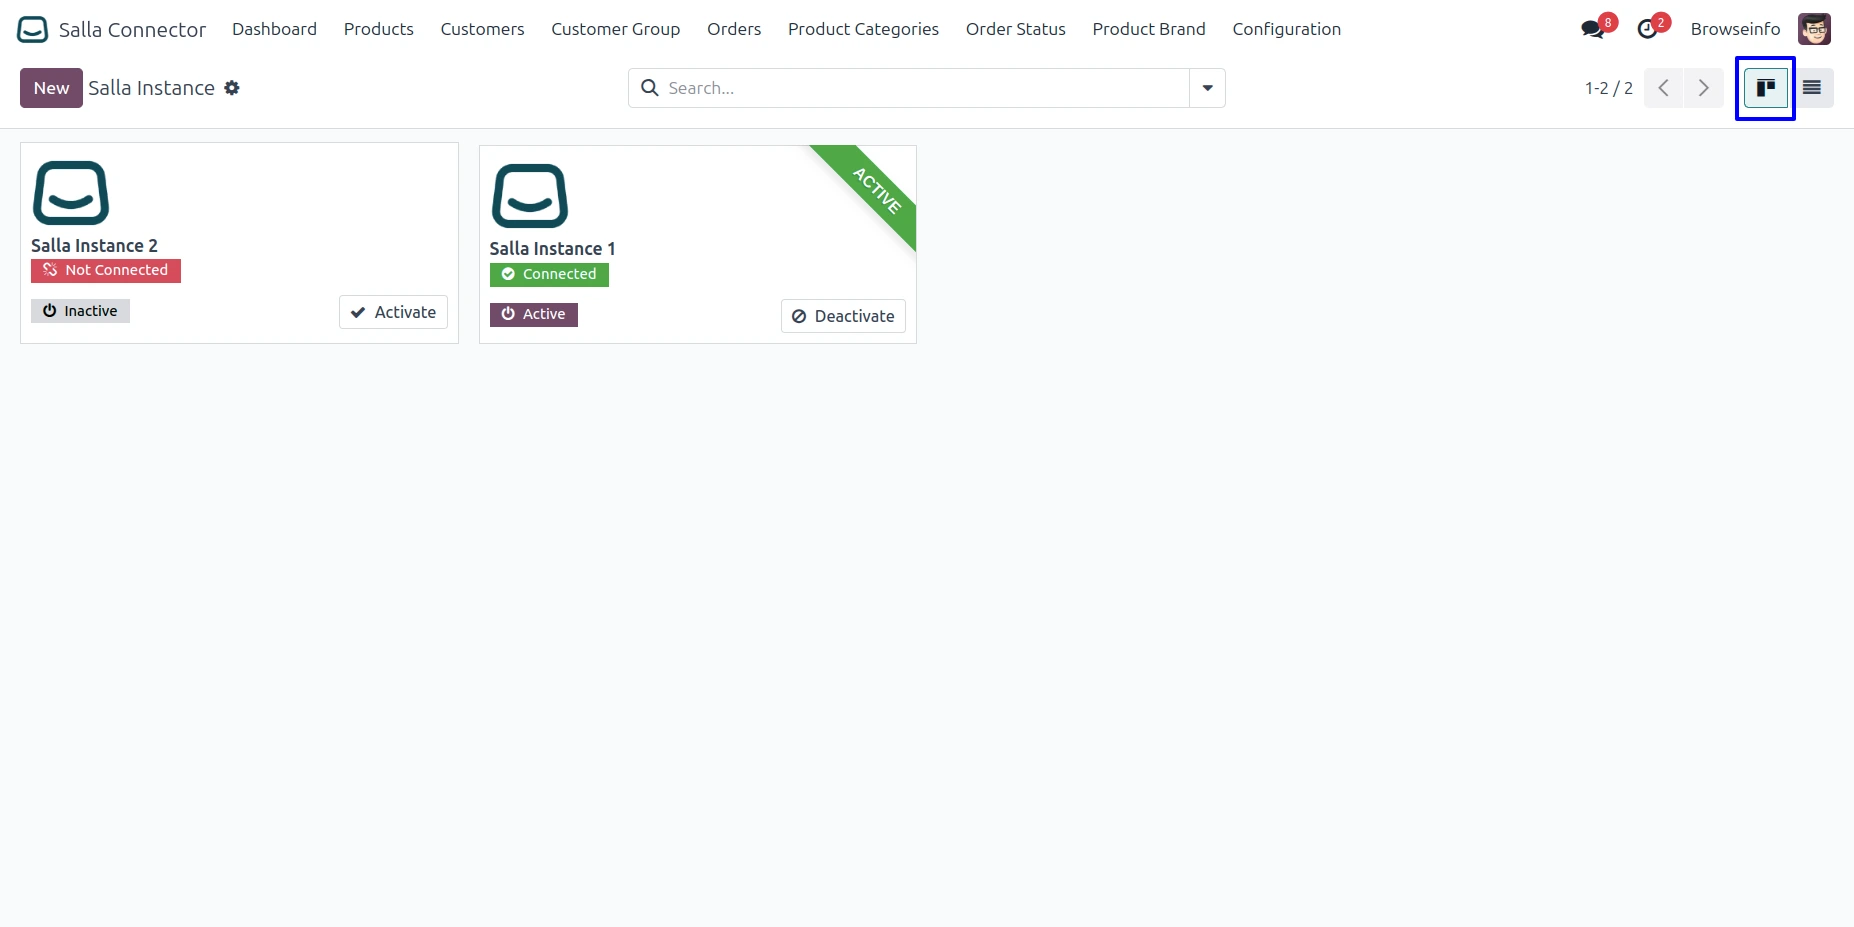The width and height of the screenshot is (1854, 927).
Task: Click the Salla Instance 1 logo thumbnail
Action: (529, 196)
